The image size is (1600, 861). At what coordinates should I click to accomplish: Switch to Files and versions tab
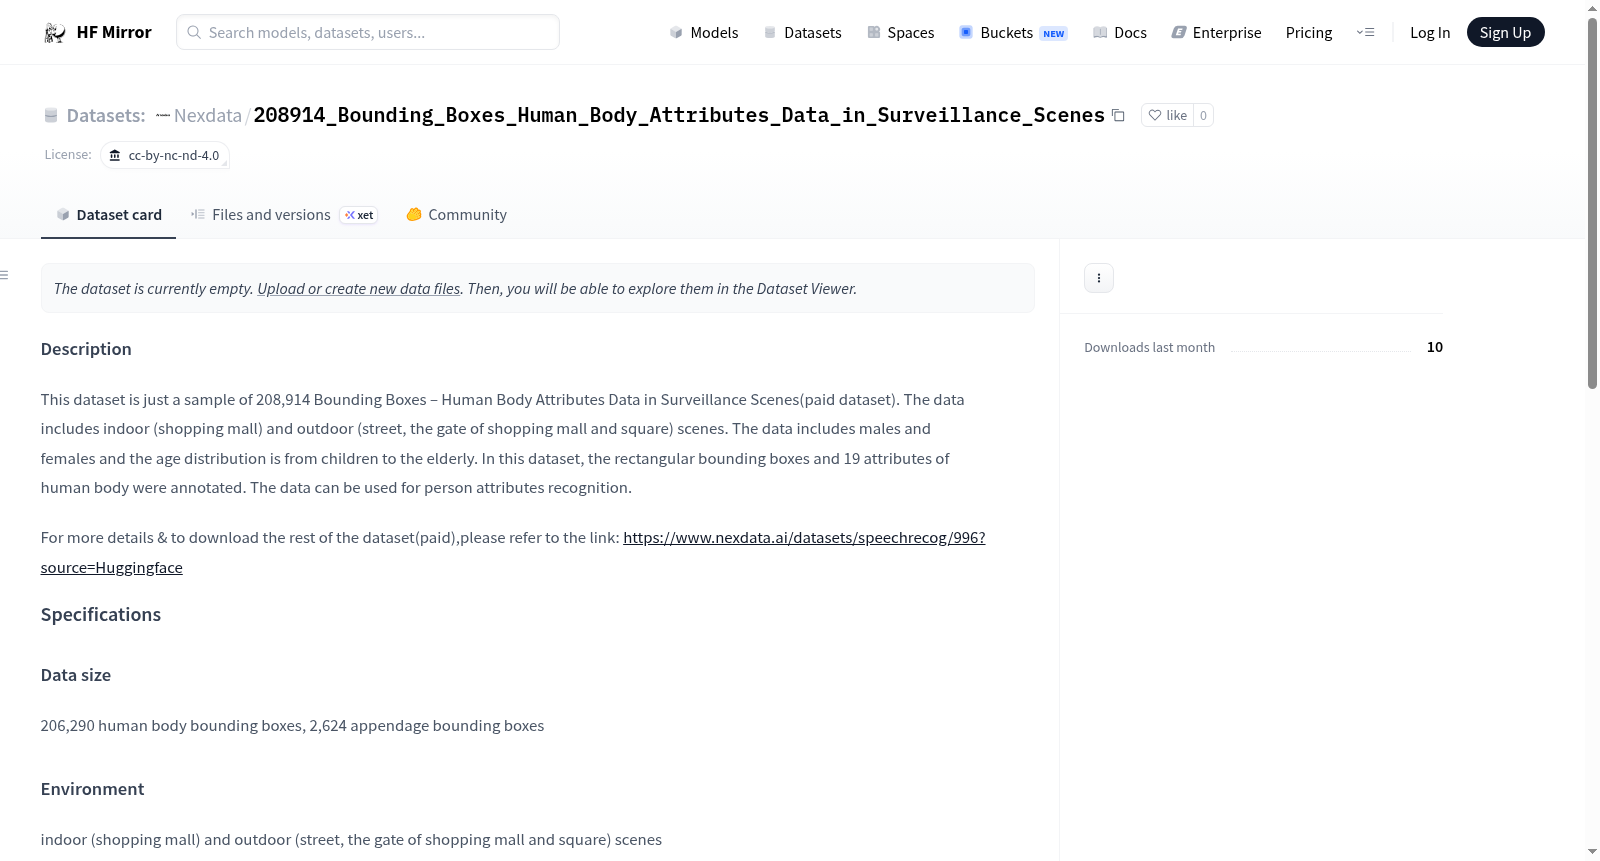[283, 215]
